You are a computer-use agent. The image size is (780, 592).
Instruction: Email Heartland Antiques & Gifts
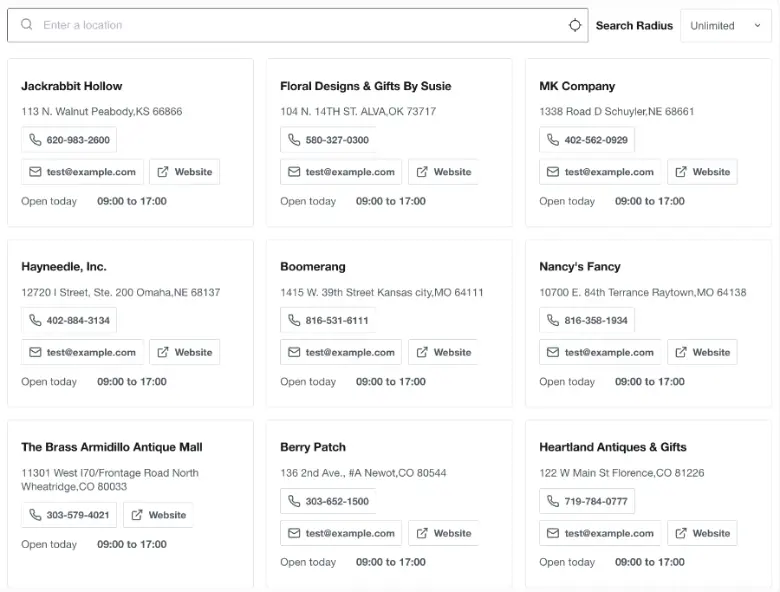600,533
